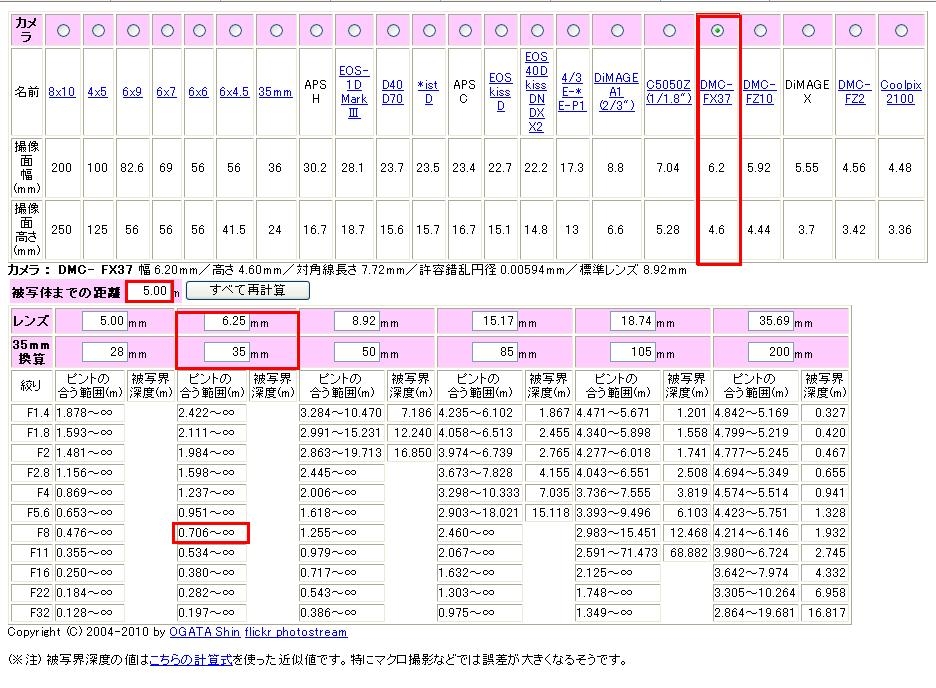Click the 8.92 mm lens field
This screenshot has height=688, width=936.
[x=357, y=321]
